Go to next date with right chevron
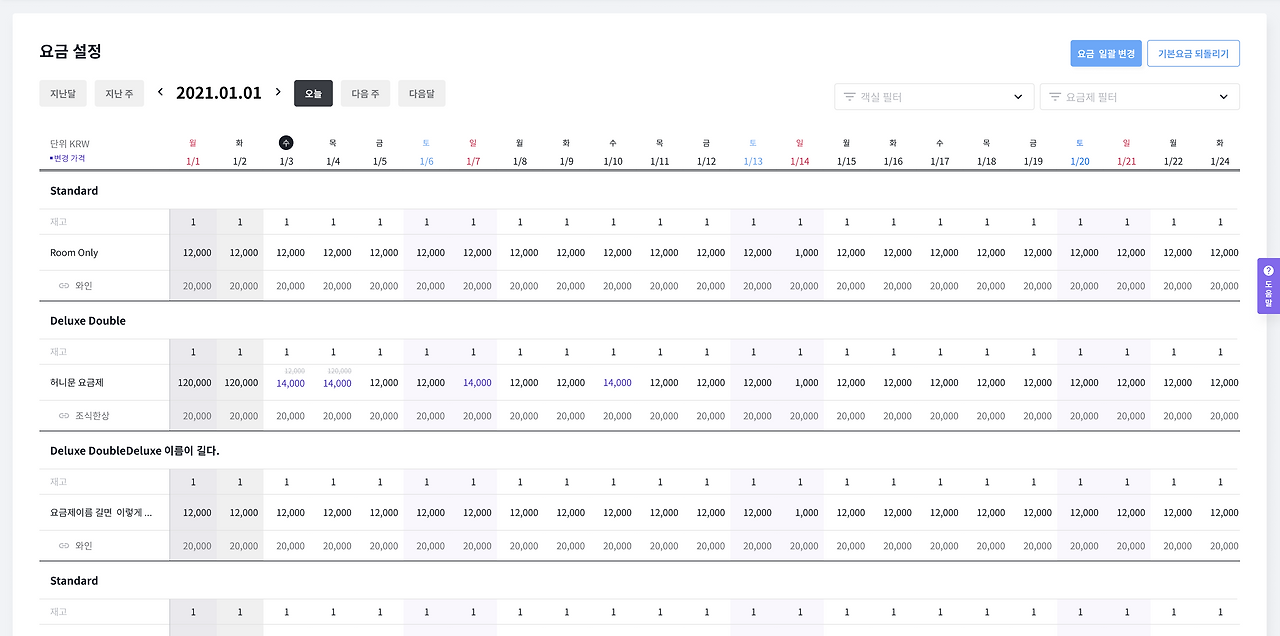Screen dimensions: 1280x636 pos(278,92)
